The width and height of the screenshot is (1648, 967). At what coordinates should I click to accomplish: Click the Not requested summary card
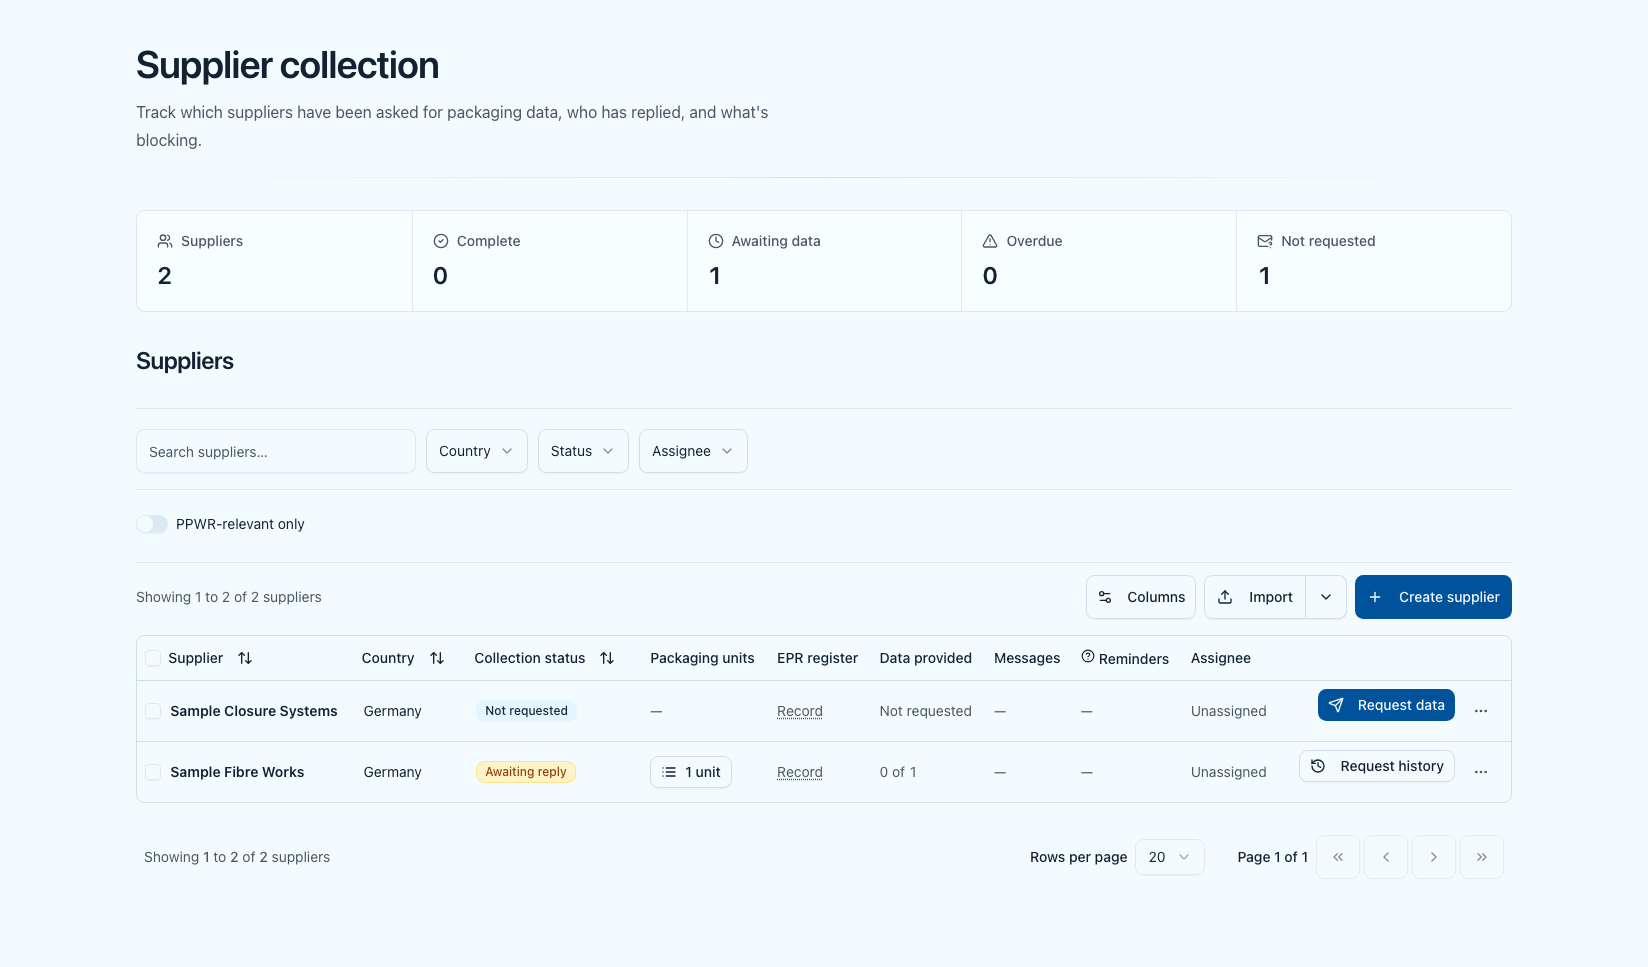point(1374,261)
